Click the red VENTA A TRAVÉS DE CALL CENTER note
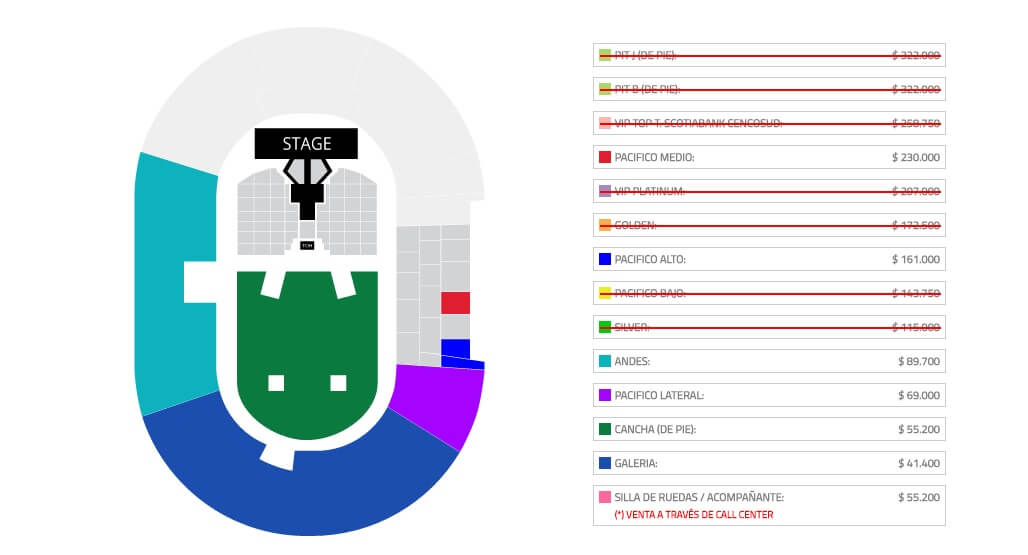This screenshot has height=555, width=1028. 693,515
